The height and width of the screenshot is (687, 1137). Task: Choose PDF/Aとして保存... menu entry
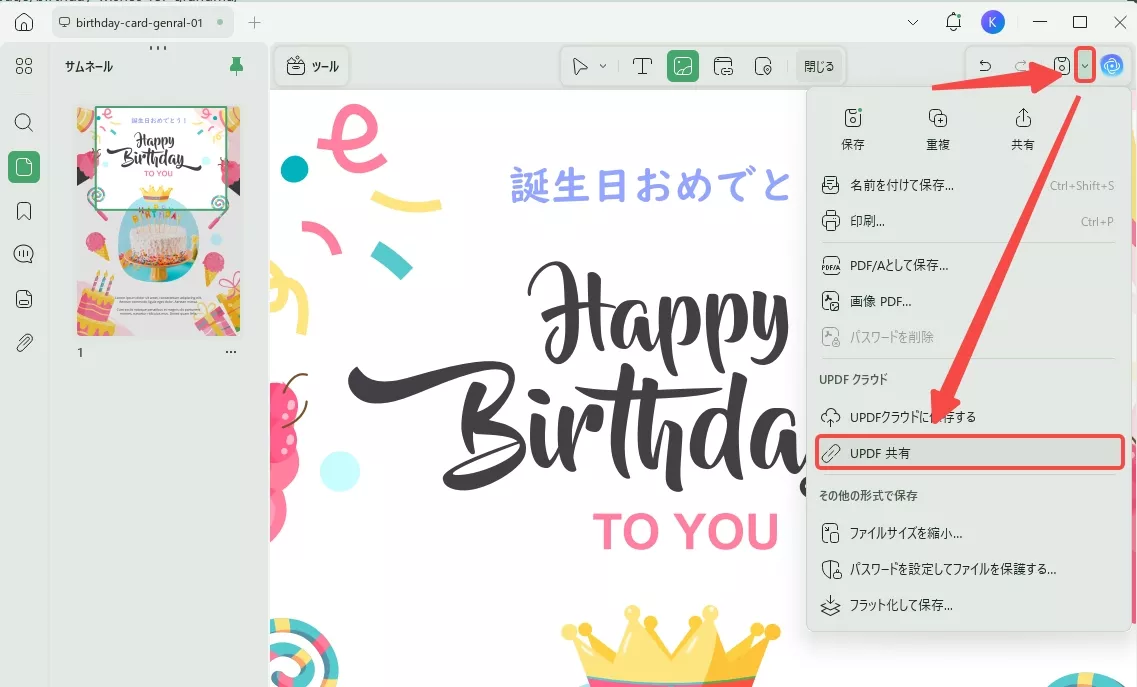coord(969,265)
